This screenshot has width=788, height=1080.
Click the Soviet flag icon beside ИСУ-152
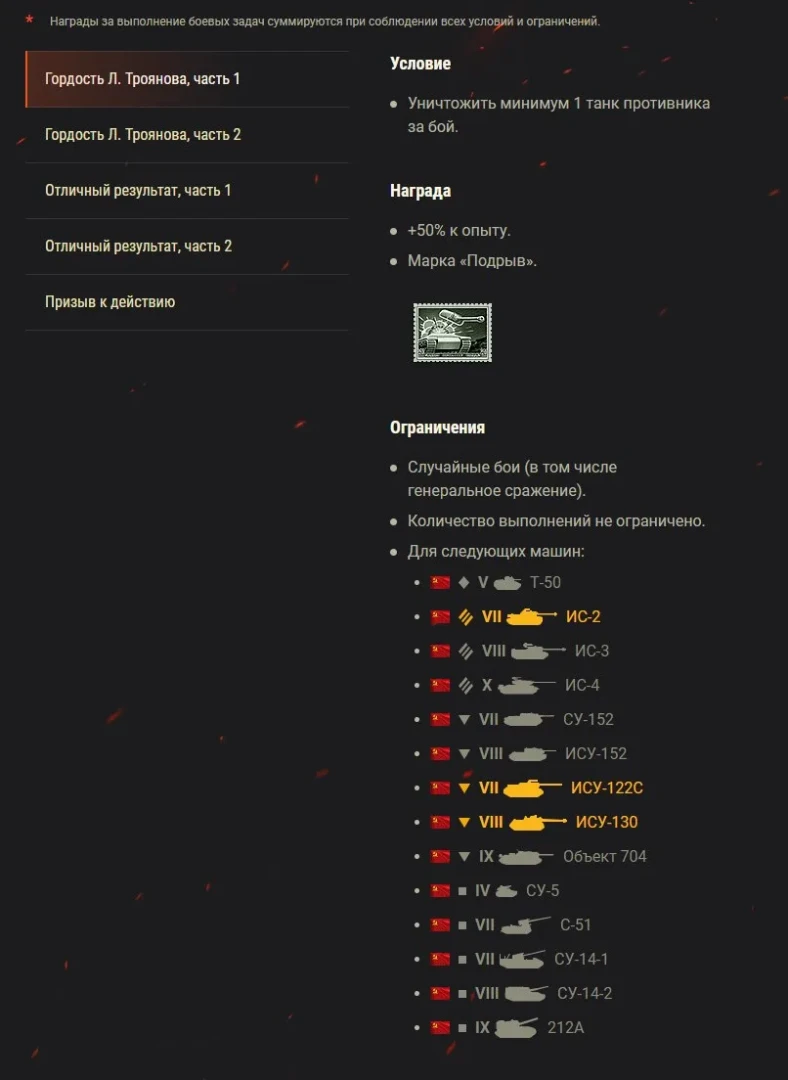coord(440,754)
